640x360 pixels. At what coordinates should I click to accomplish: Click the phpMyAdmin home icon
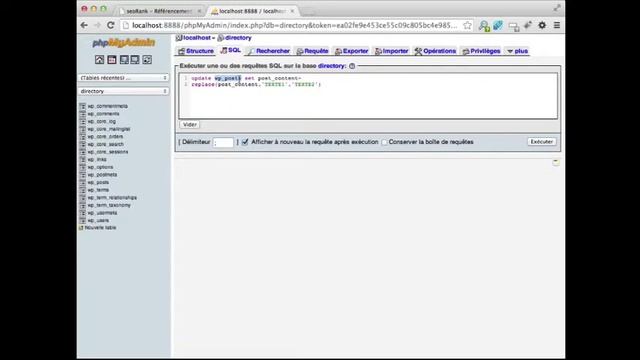click(99, 60)
